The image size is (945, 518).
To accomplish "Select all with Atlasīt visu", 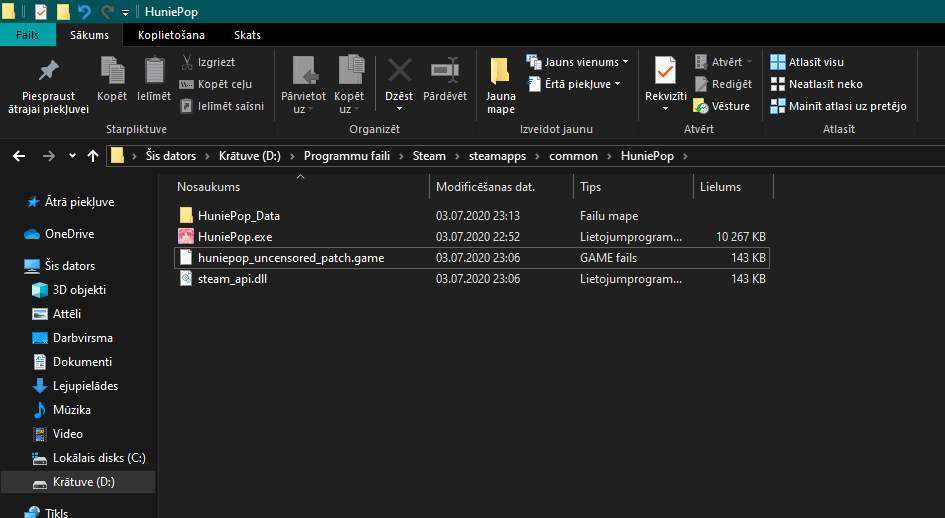I will click(x=807, y=62).
